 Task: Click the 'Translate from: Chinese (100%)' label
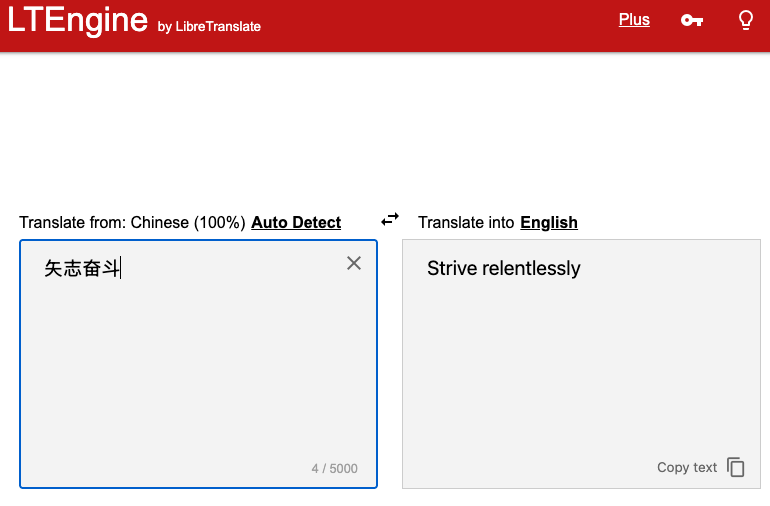click(132, 222)
